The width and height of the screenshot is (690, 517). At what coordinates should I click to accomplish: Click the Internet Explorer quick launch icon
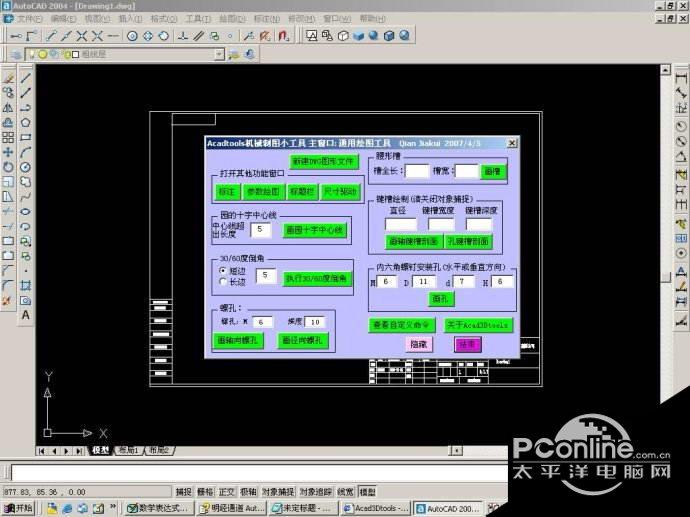(x=67, y=508)
